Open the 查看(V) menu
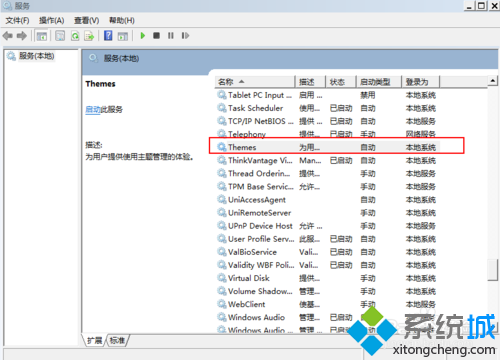Viewport: 500px width, 360px height. (x=86, y=21)
